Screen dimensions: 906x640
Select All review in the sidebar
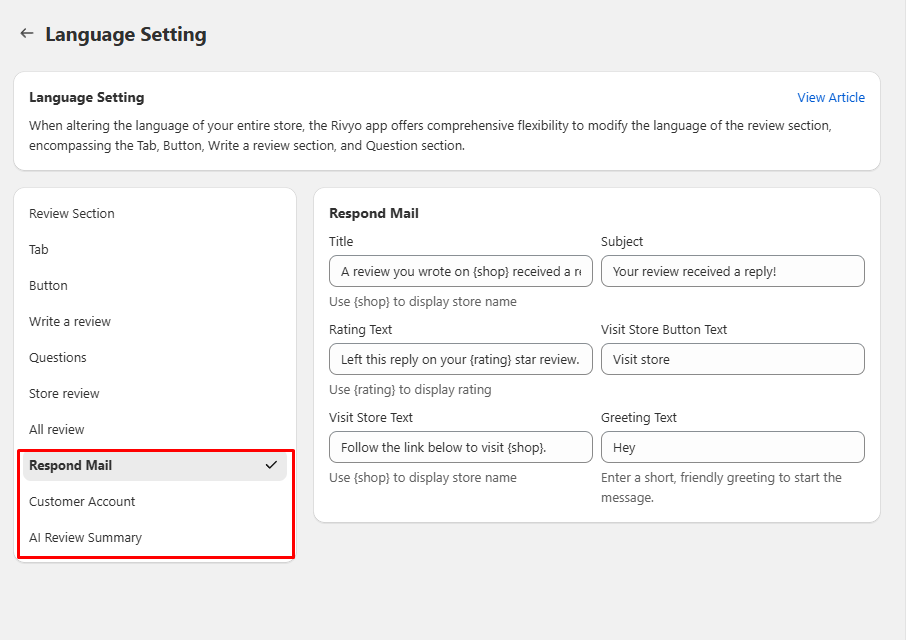57,430
